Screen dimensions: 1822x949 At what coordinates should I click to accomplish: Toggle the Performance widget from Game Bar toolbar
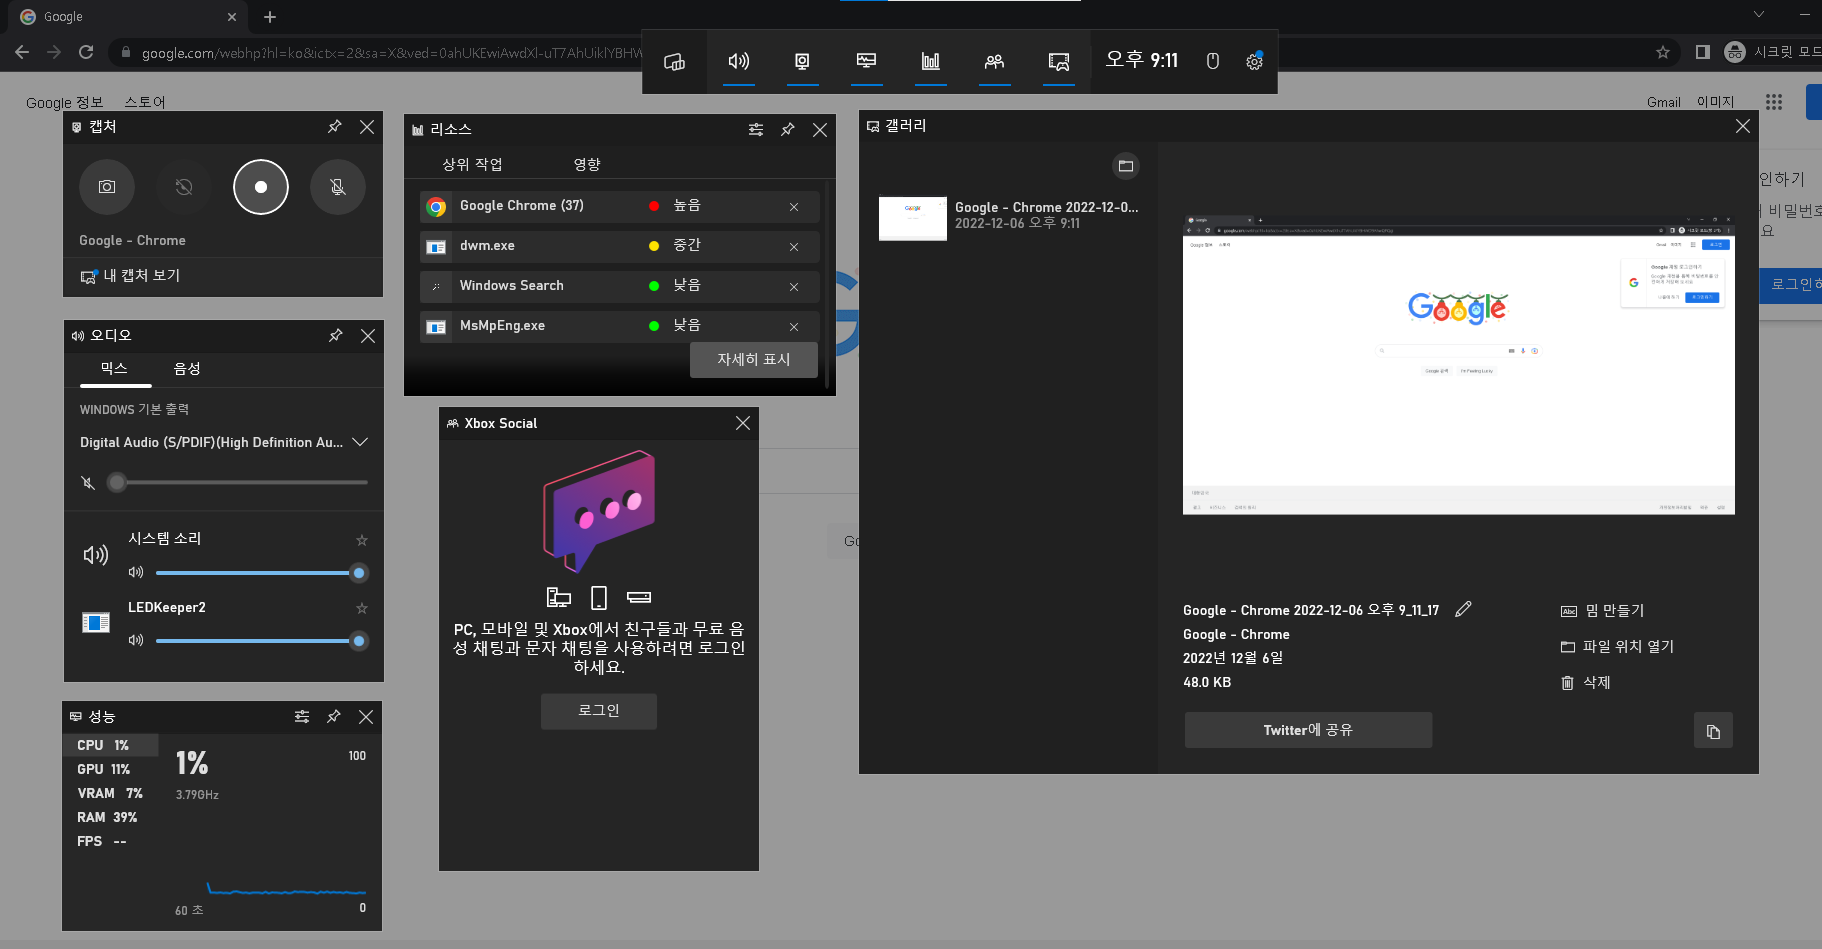[x=866, y=61]
